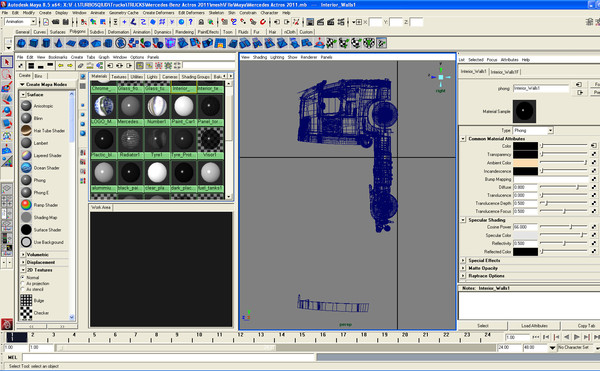Choose the Paint Selection tool
600x371 pixels.
coord(7,87)
